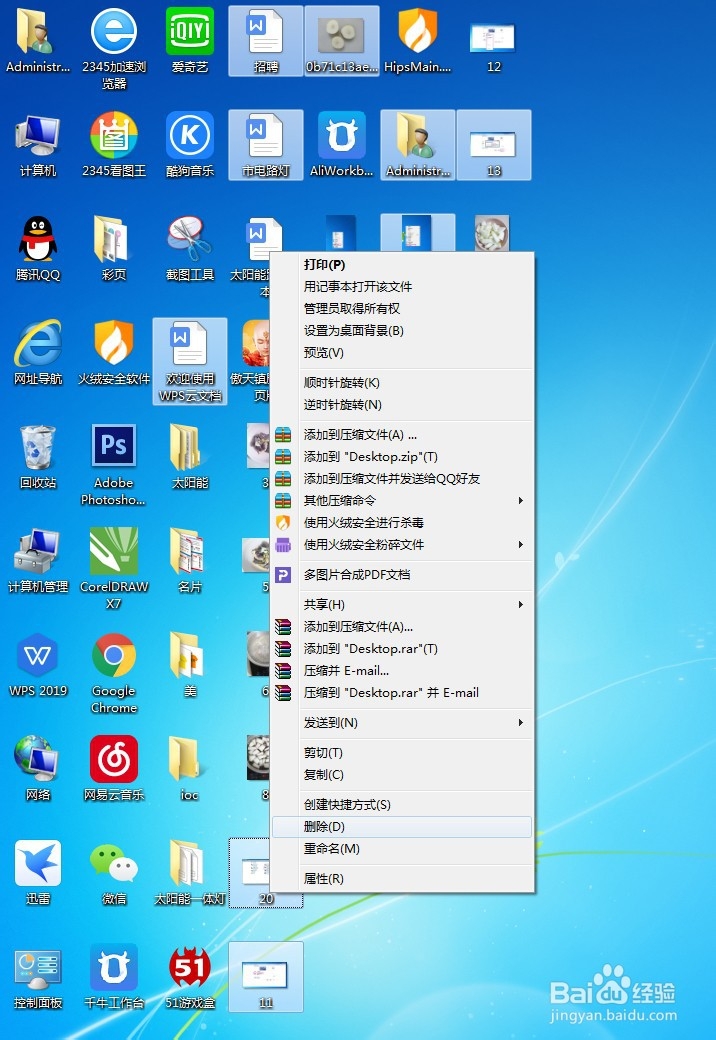Choose 添加到压缩文件并发送给QQ好友

402,478
